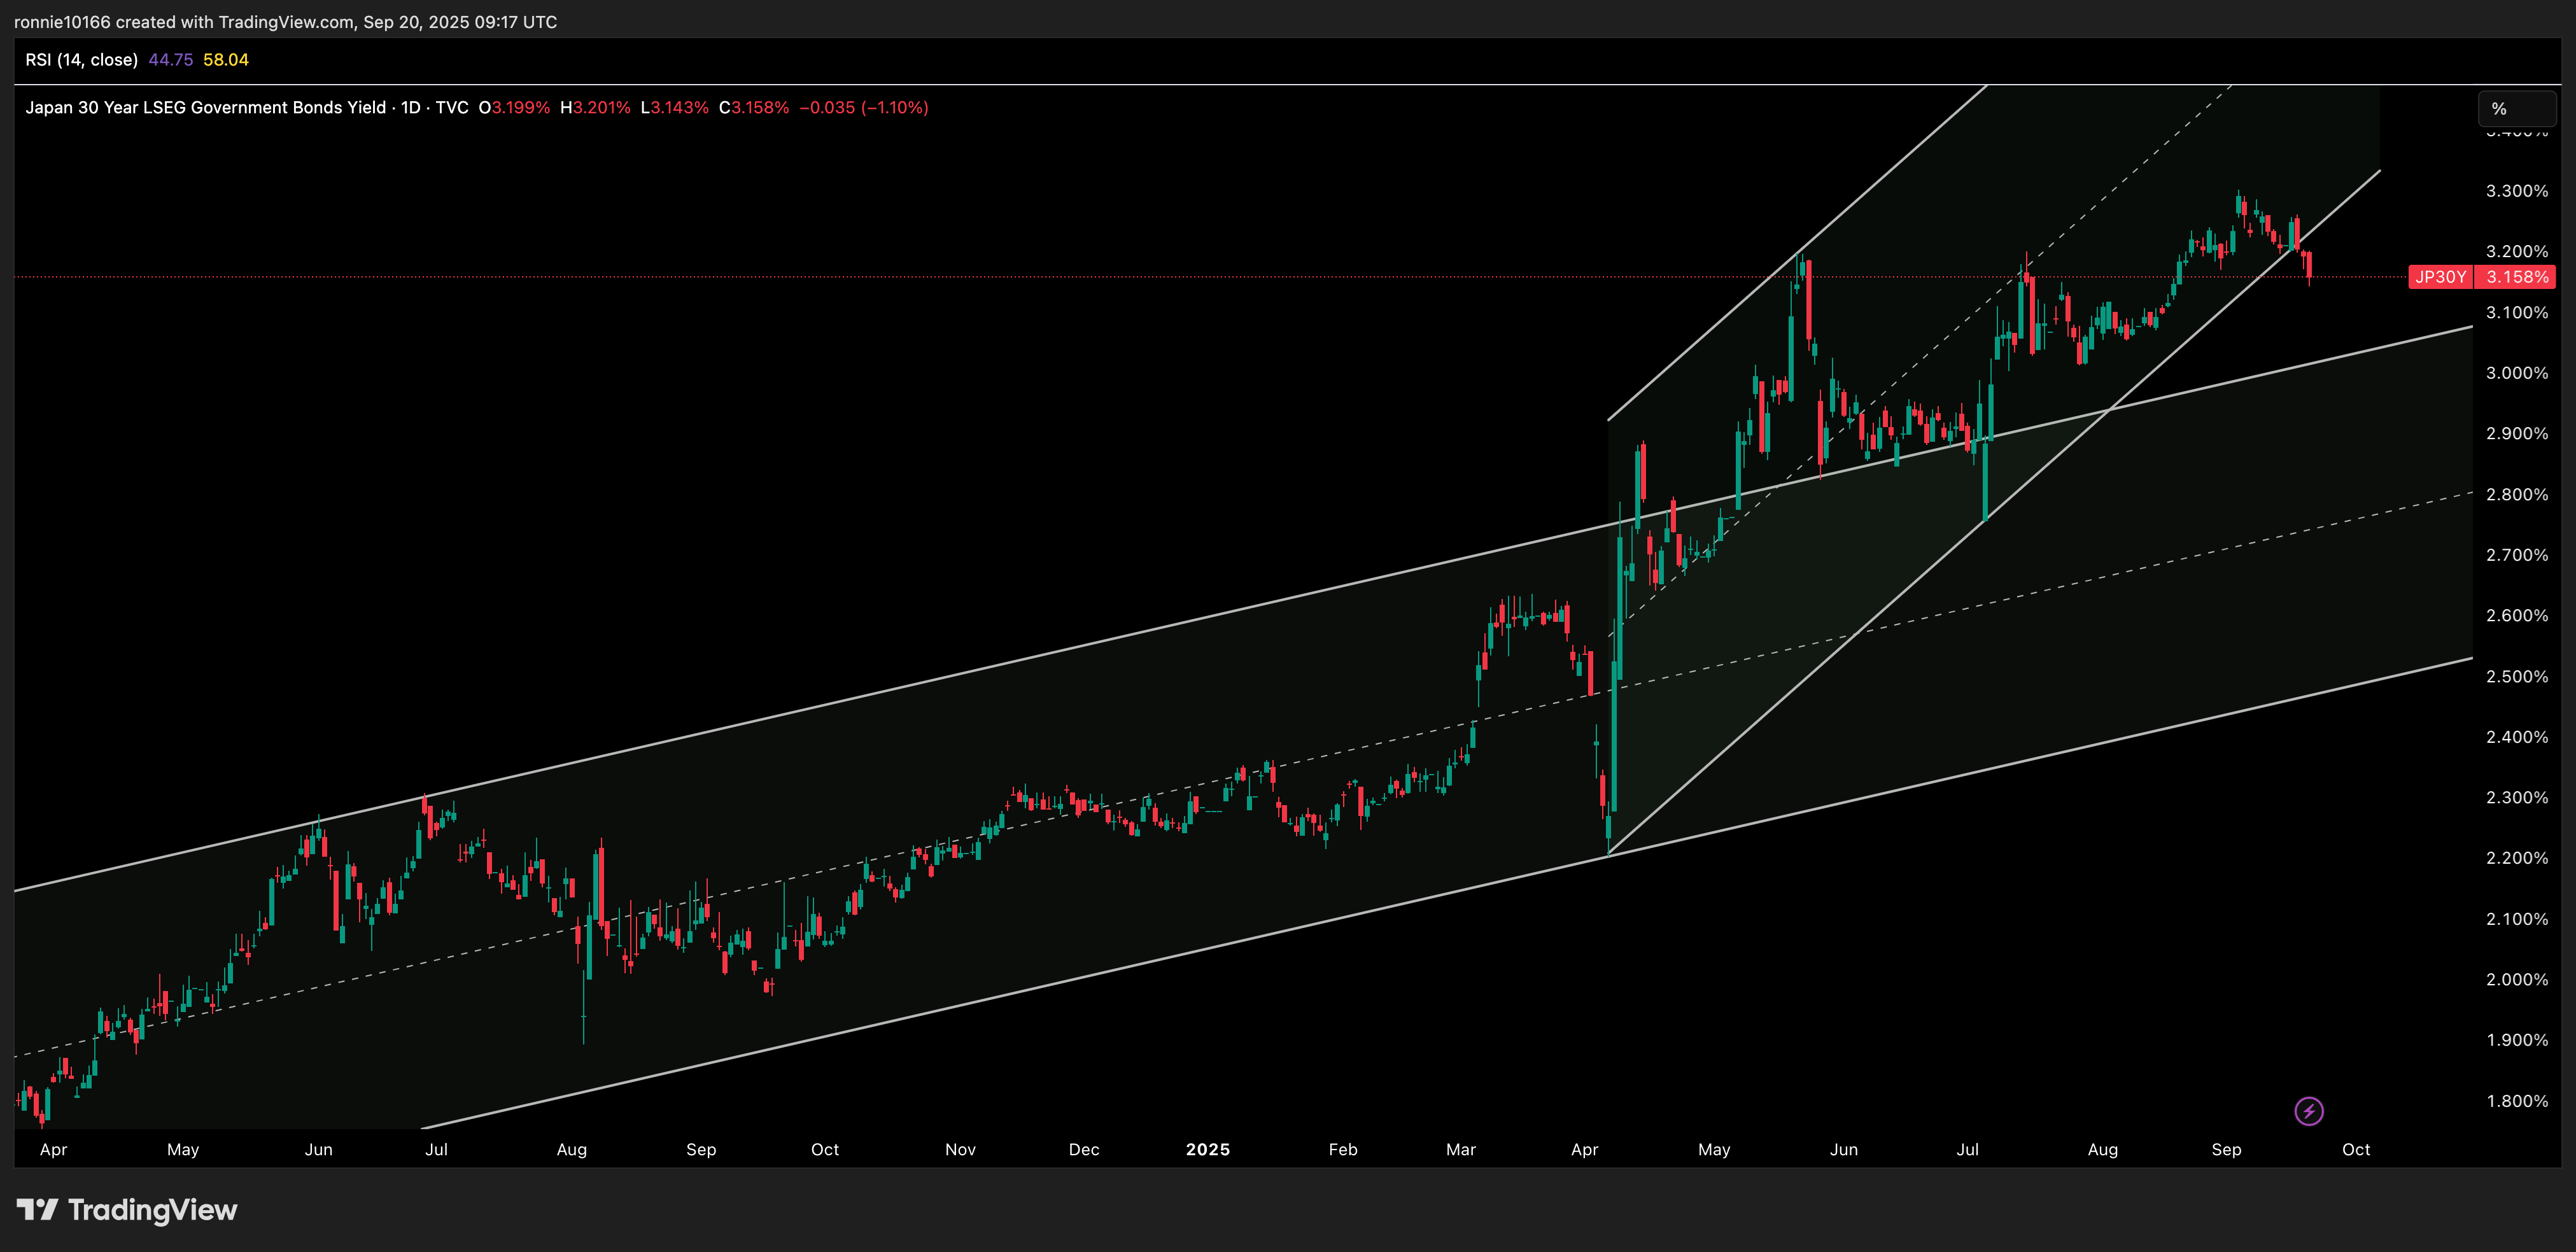Click the 1.800% level on price scale
The height and width of the screenshot is (1252, 2576).
pos(2516,1101)
